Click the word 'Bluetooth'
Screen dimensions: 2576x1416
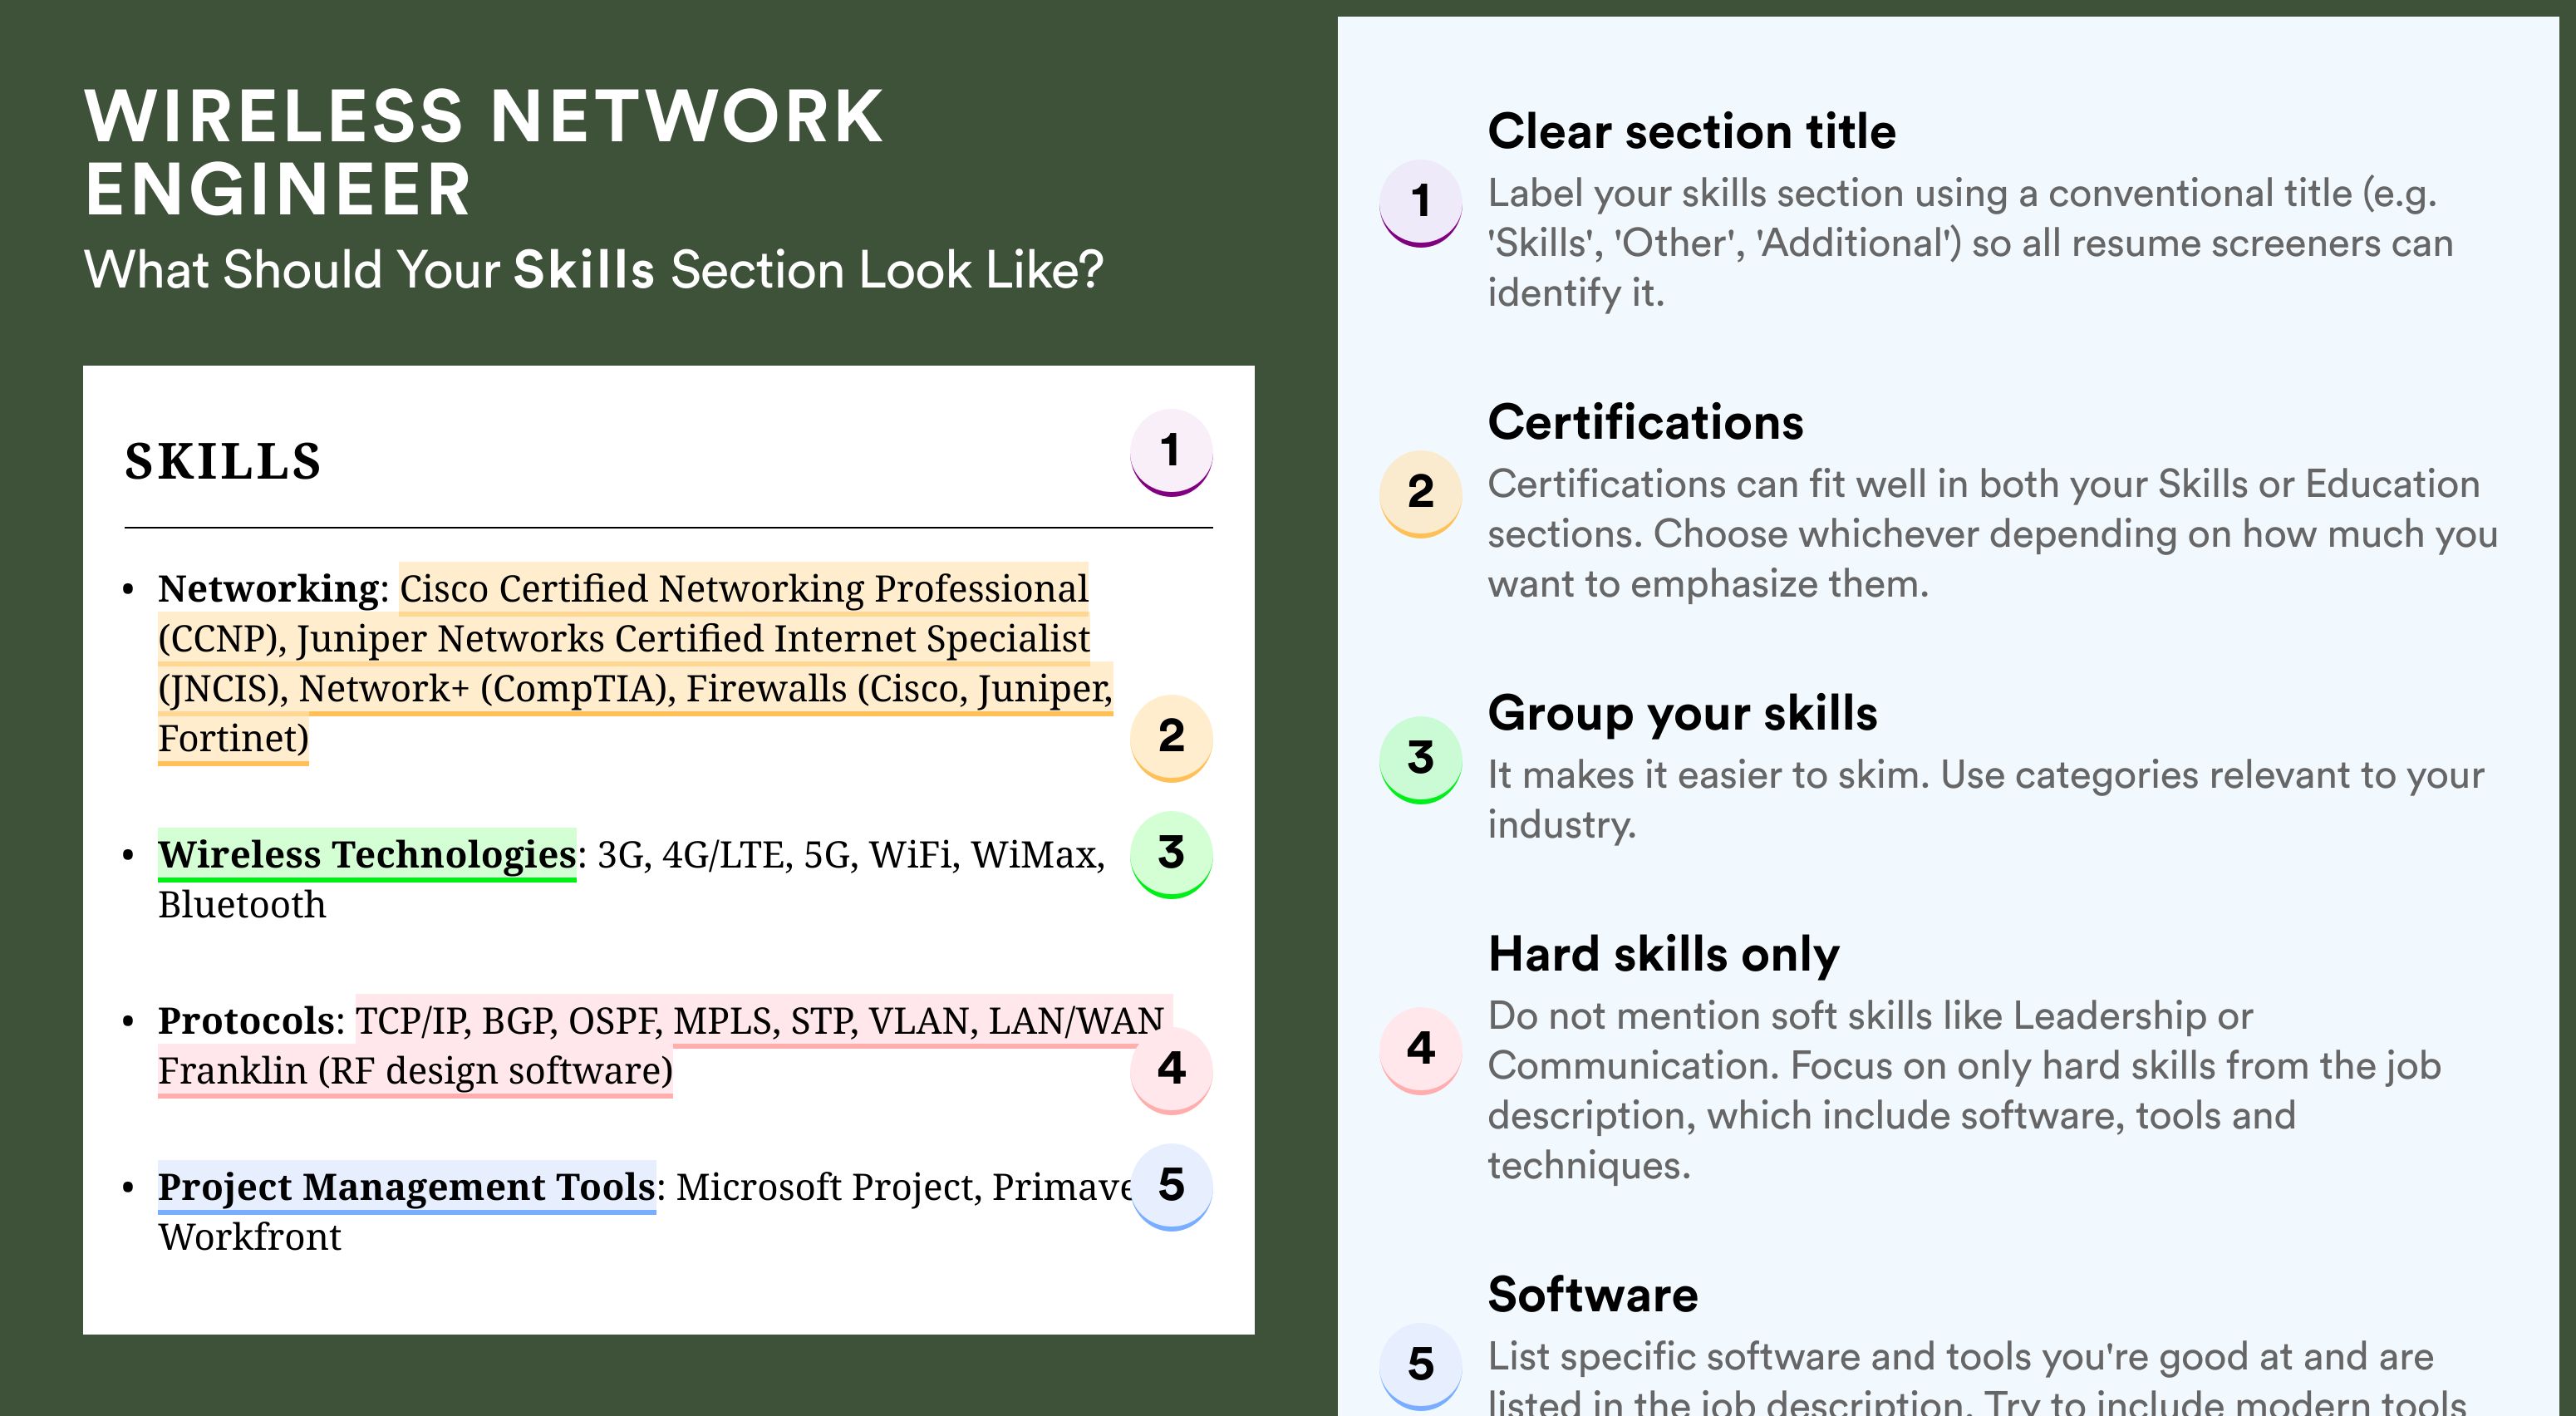[242, 904]
